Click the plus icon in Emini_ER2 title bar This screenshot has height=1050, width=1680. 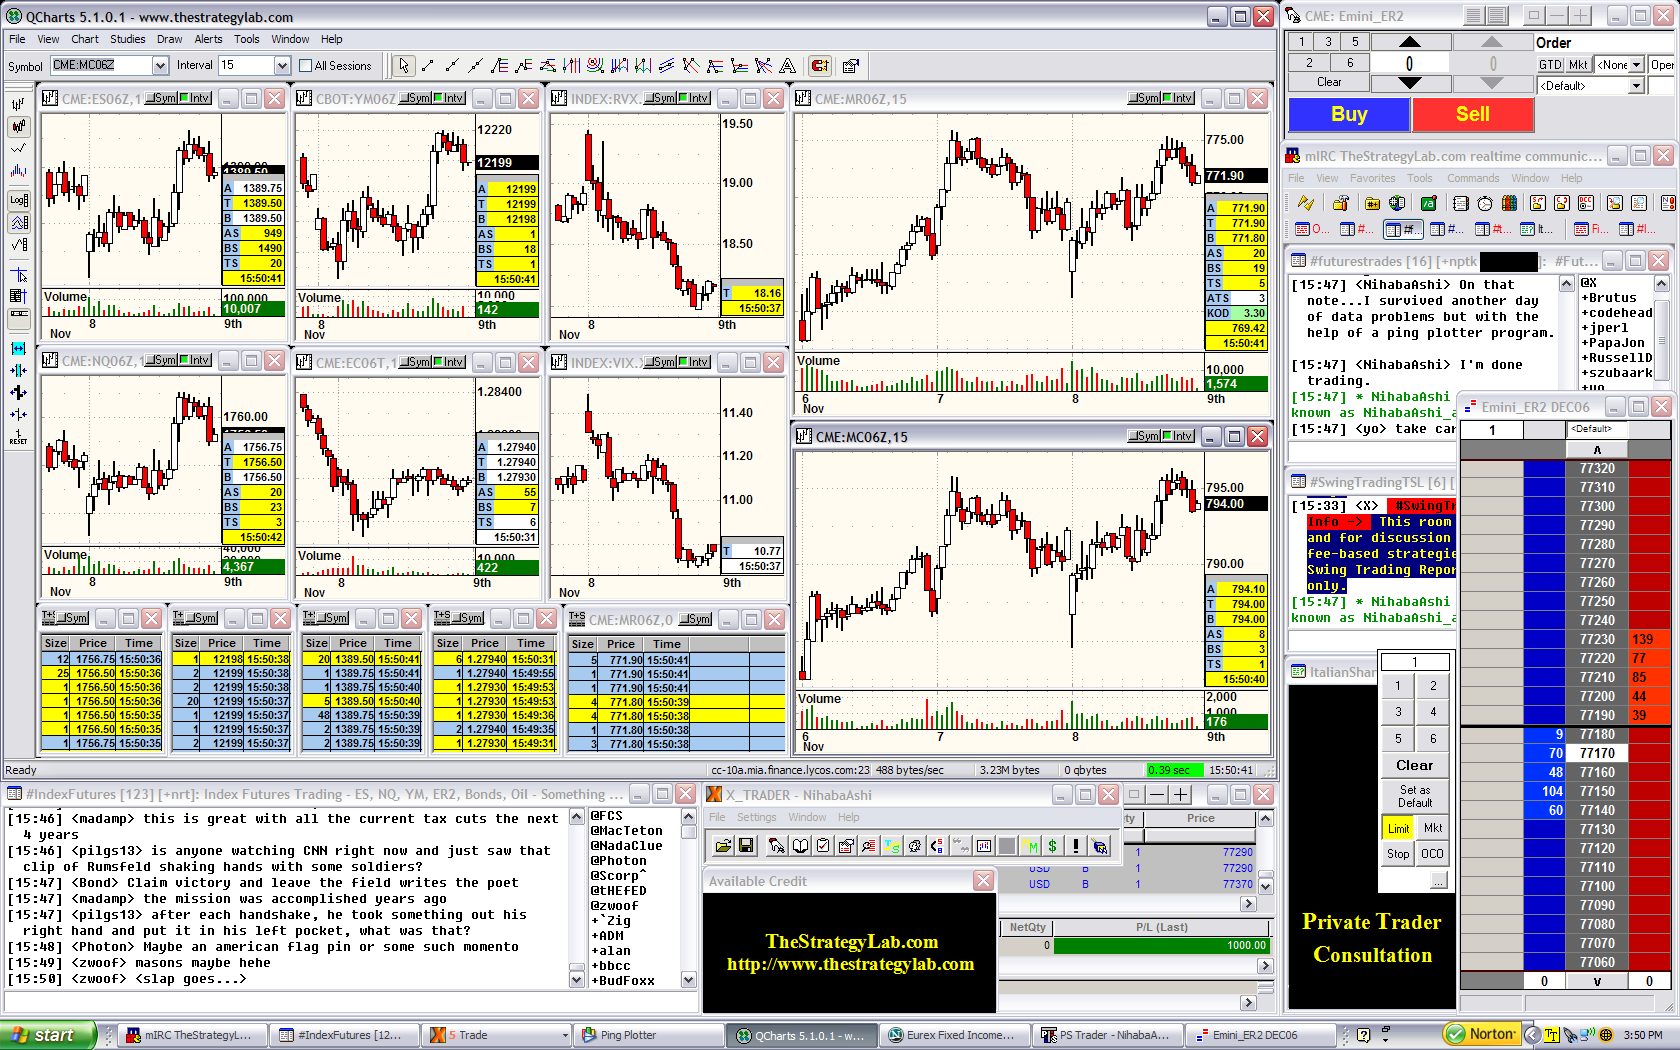pos(1579,15)
